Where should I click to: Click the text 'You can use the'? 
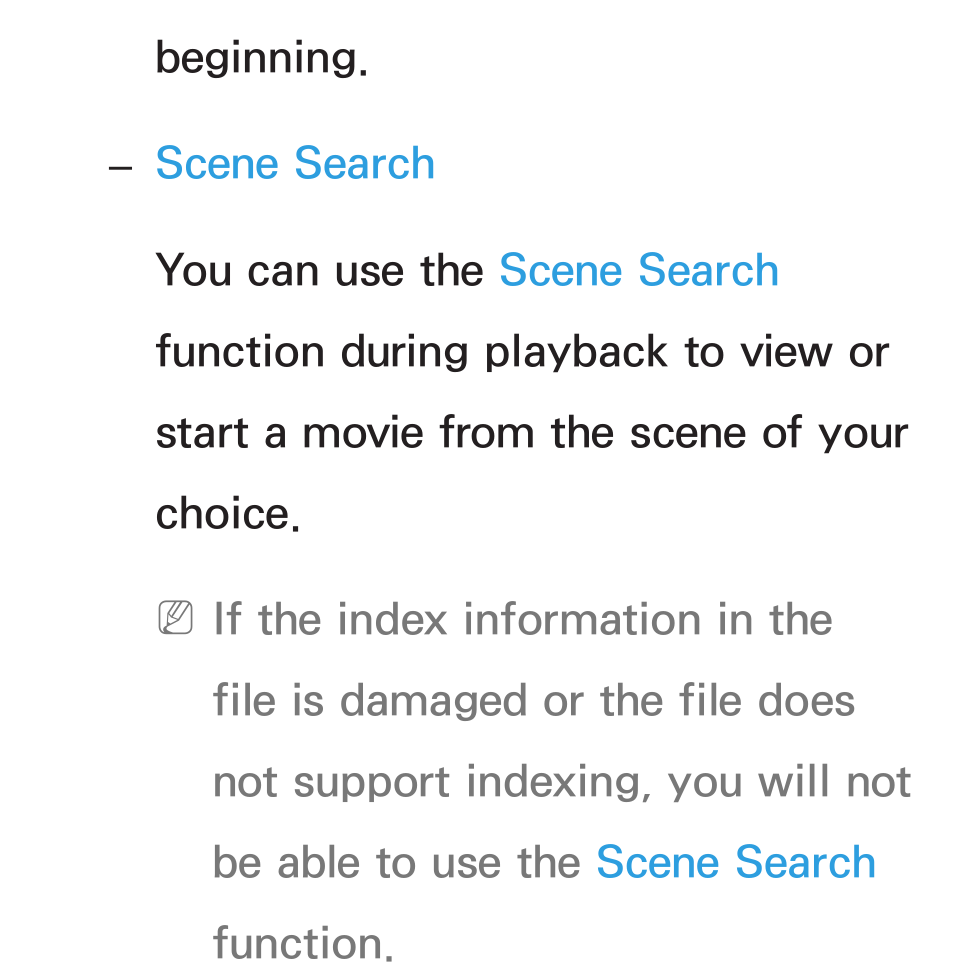320,270
